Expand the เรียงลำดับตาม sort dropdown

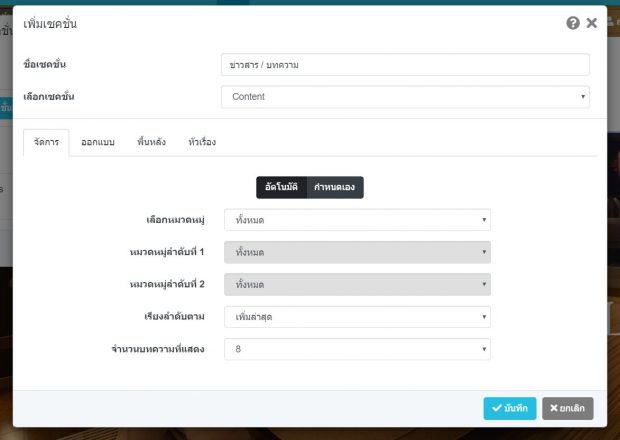[x=357, y=317]
